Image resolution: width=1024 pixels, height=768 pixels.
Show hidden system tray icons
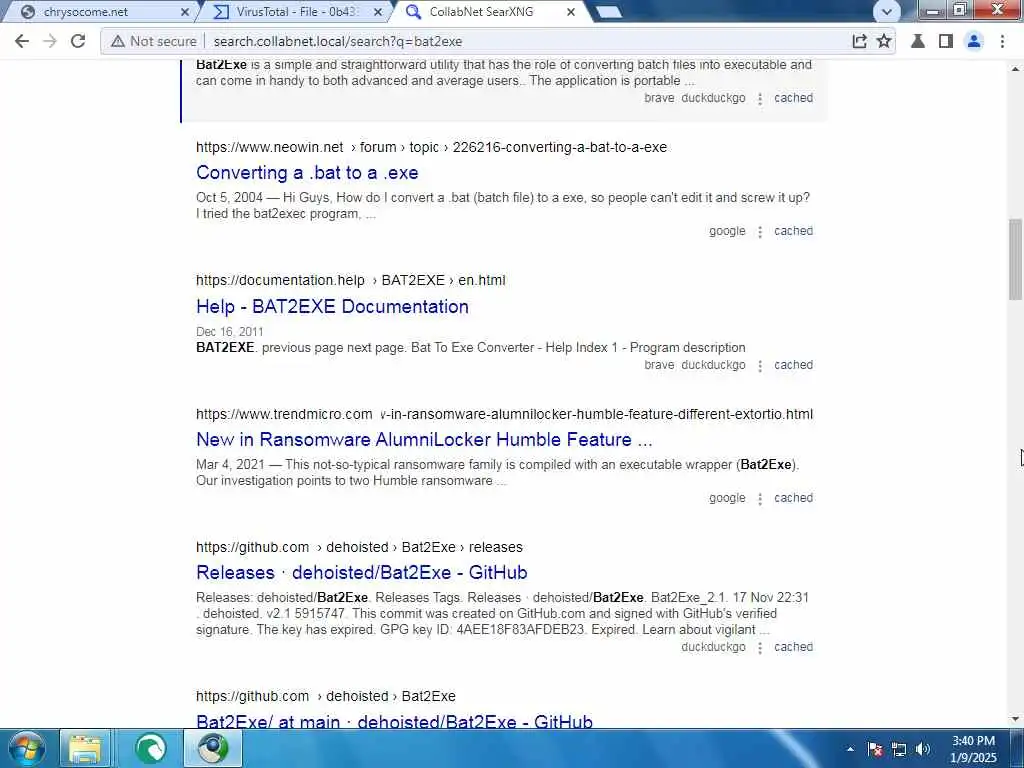point(850,749)
